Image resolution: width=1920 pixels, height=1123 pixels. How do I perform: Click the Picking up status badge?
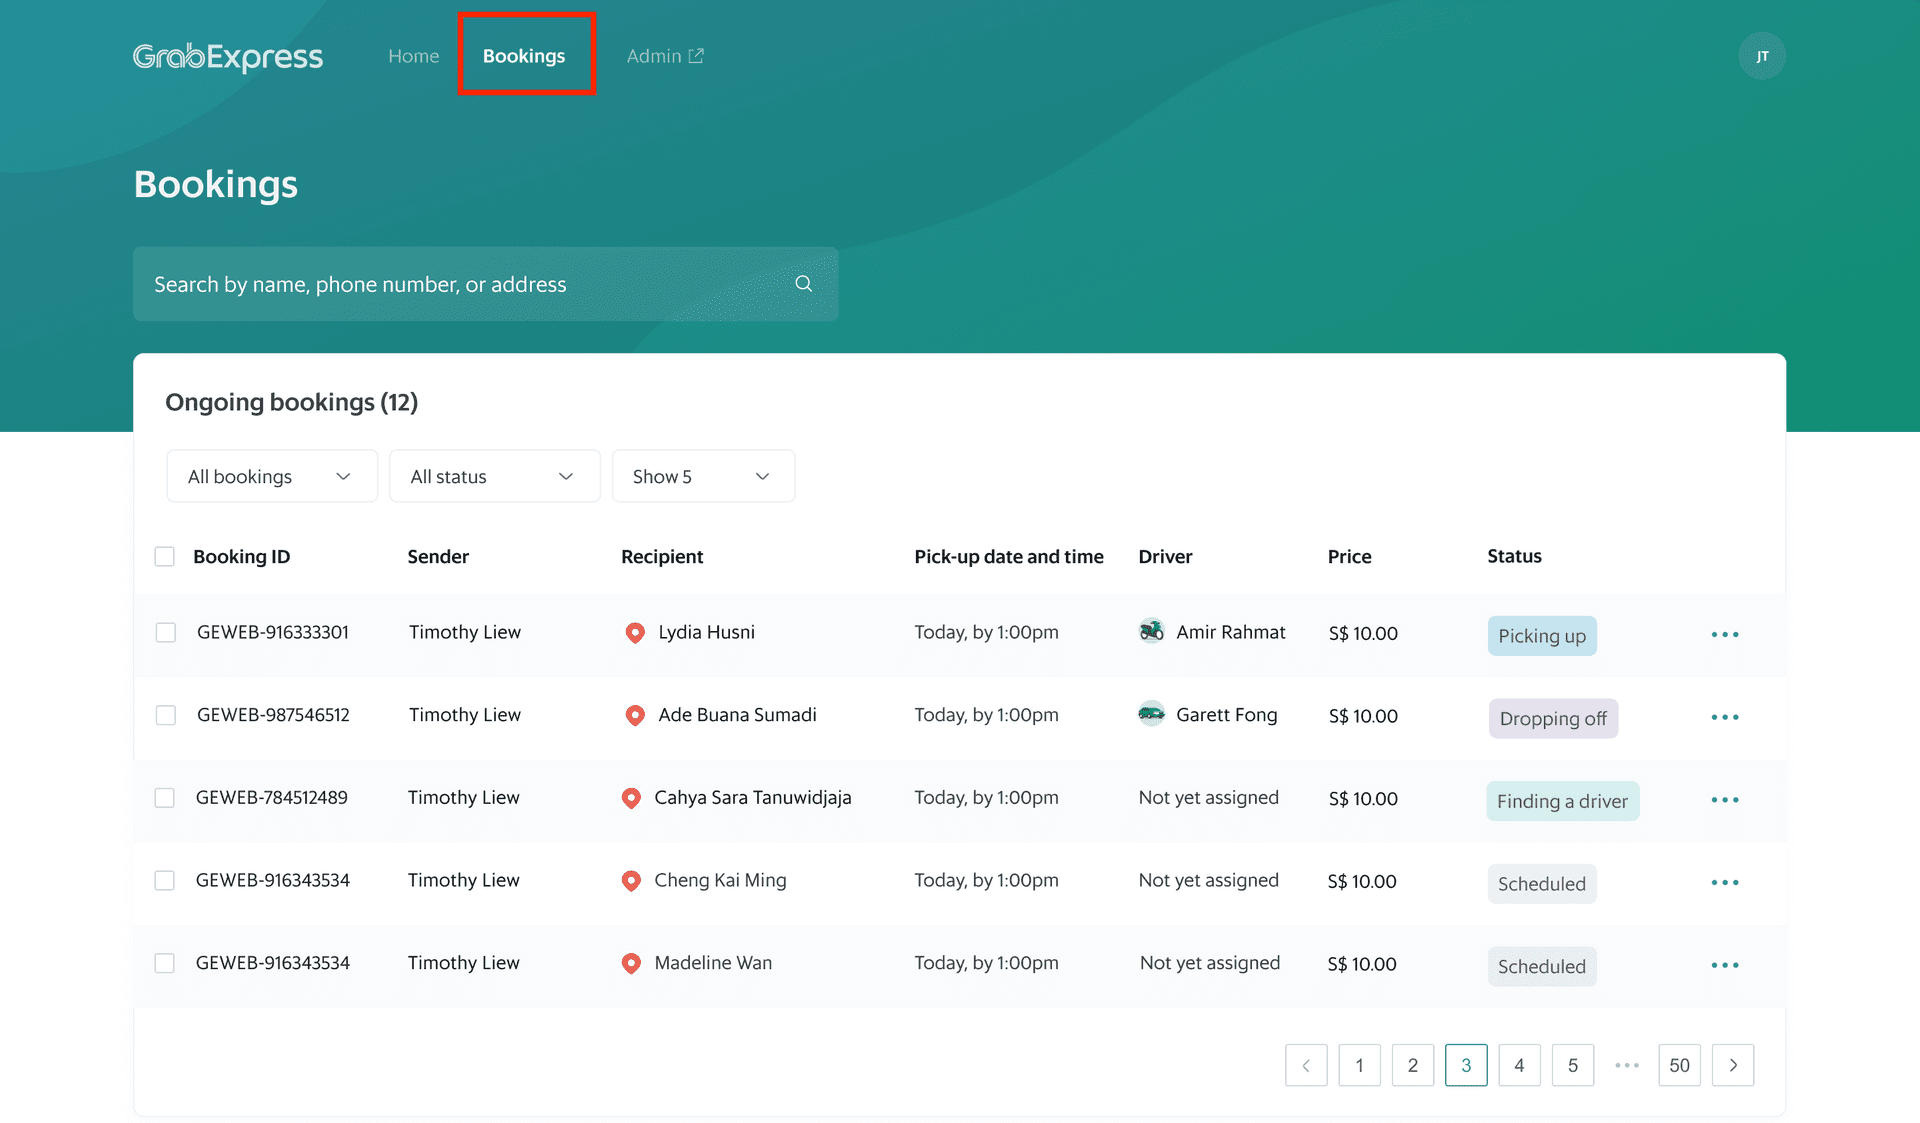click(x=1542, y=637)
